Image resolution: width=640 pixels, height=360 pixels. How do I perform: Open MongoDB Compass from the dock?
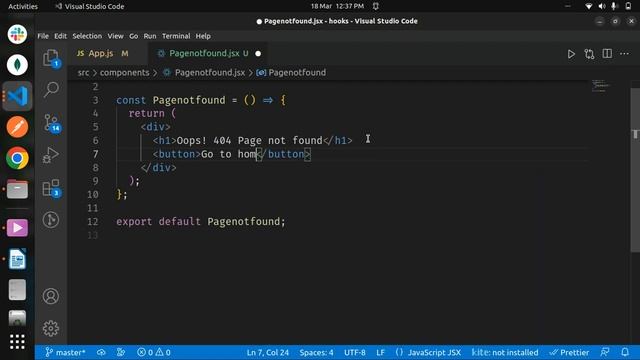pos(17,65)
